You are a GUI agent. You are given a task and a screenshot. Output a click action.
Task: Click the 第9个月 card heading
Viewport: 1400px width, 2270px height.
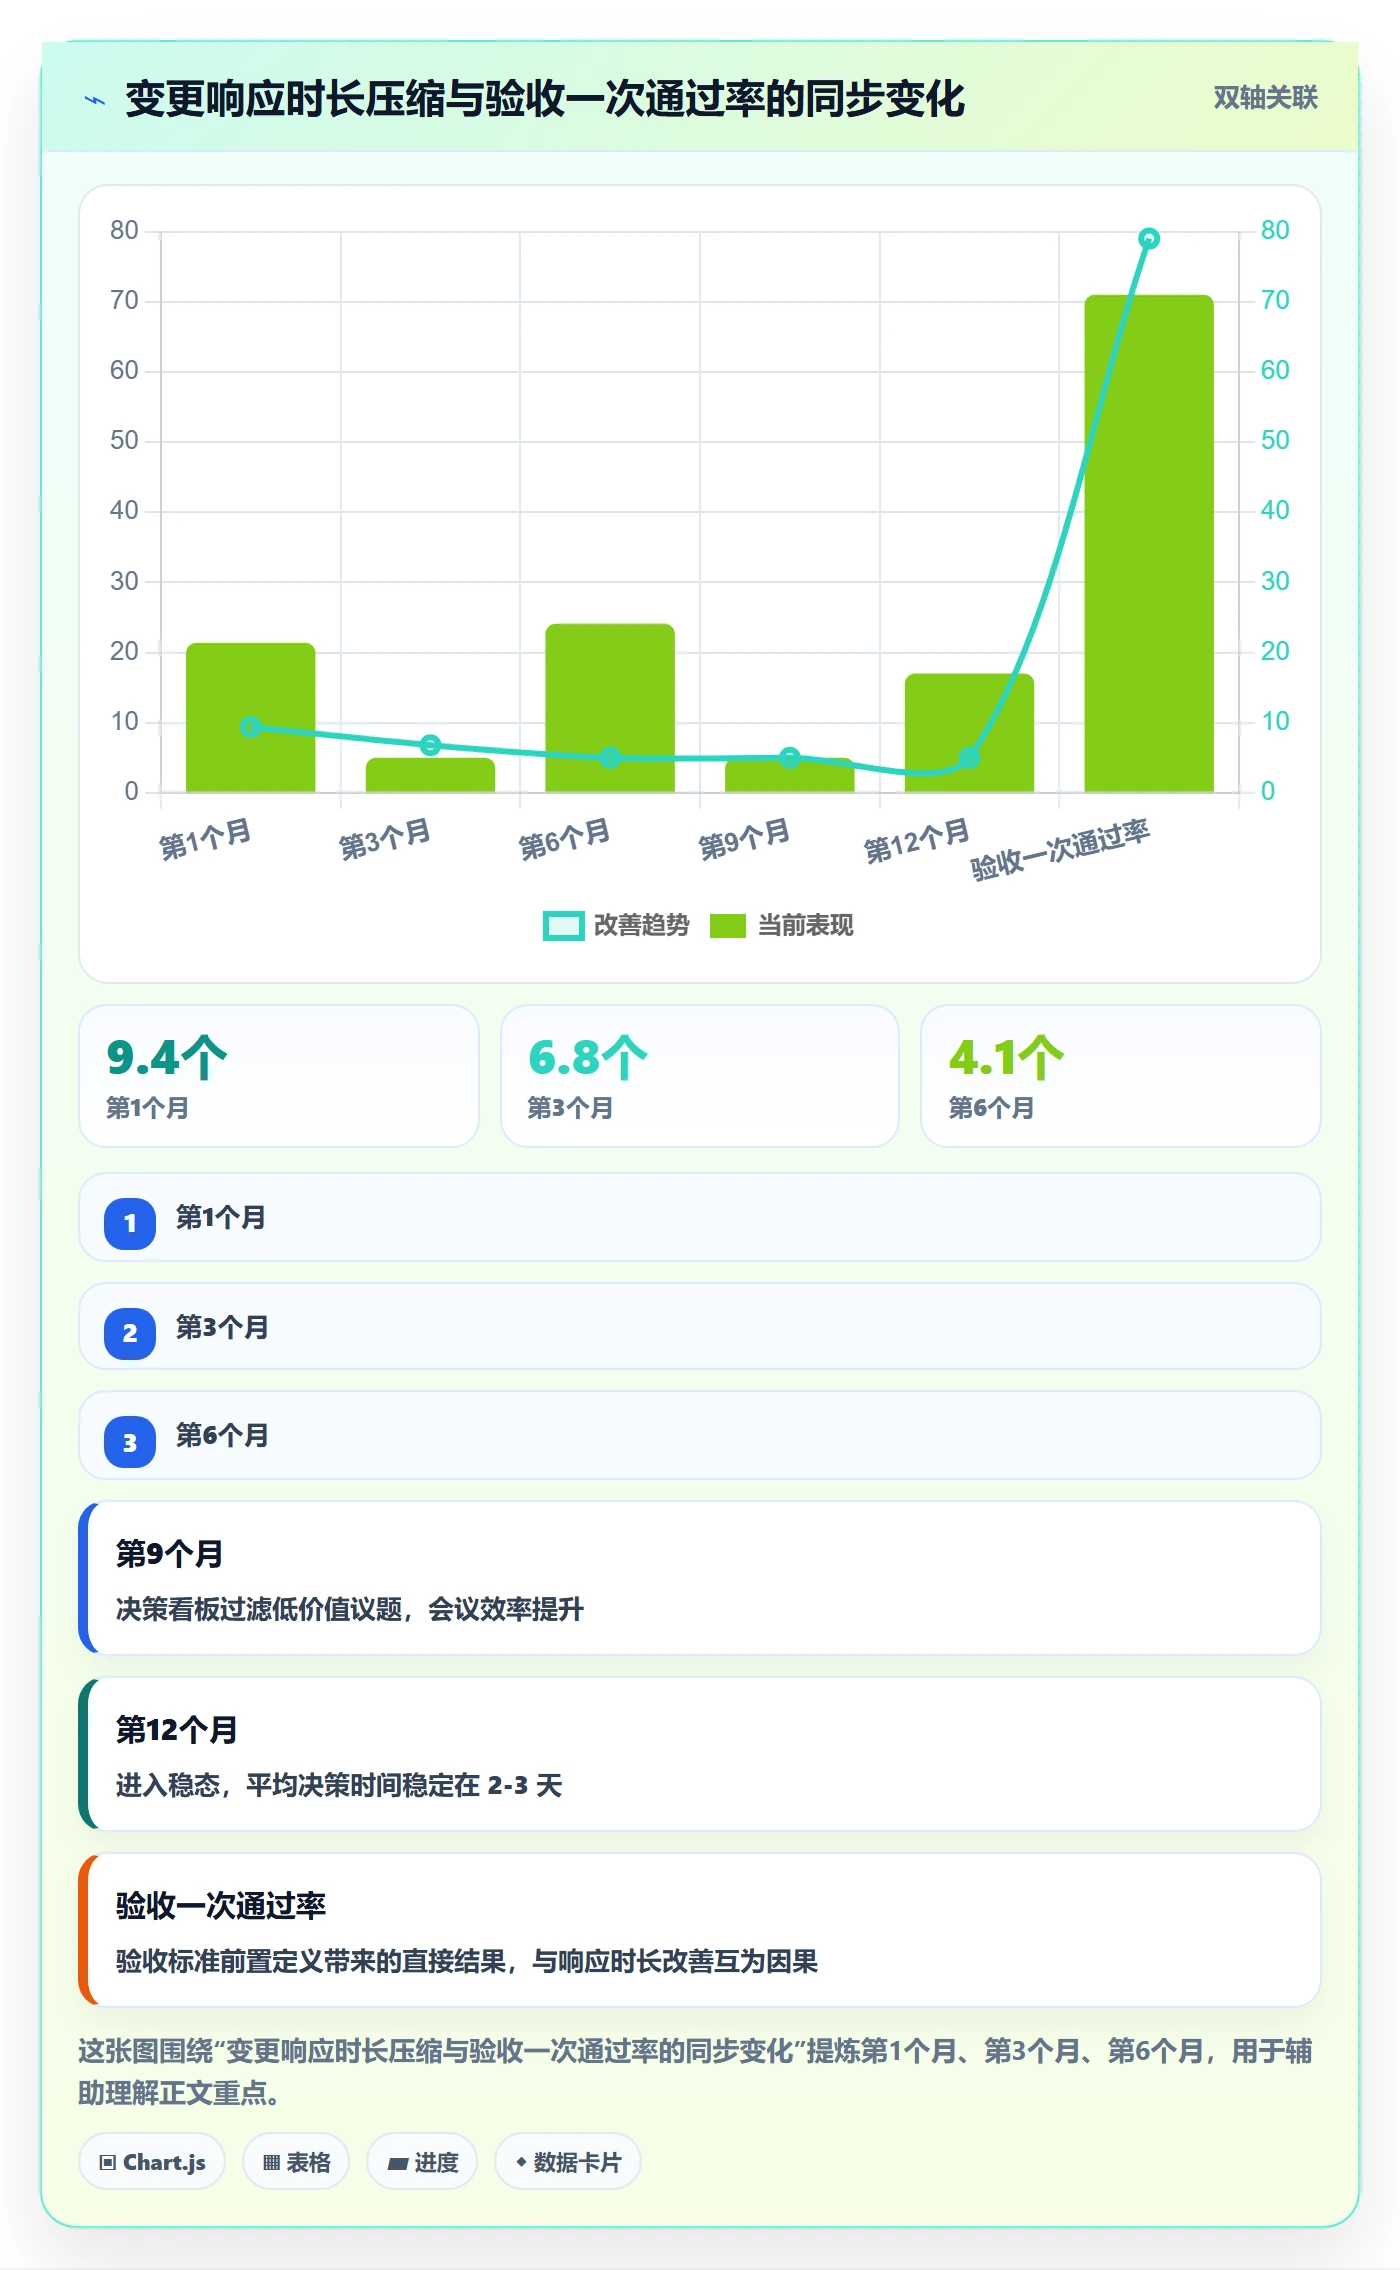[x=169, y=1554]
